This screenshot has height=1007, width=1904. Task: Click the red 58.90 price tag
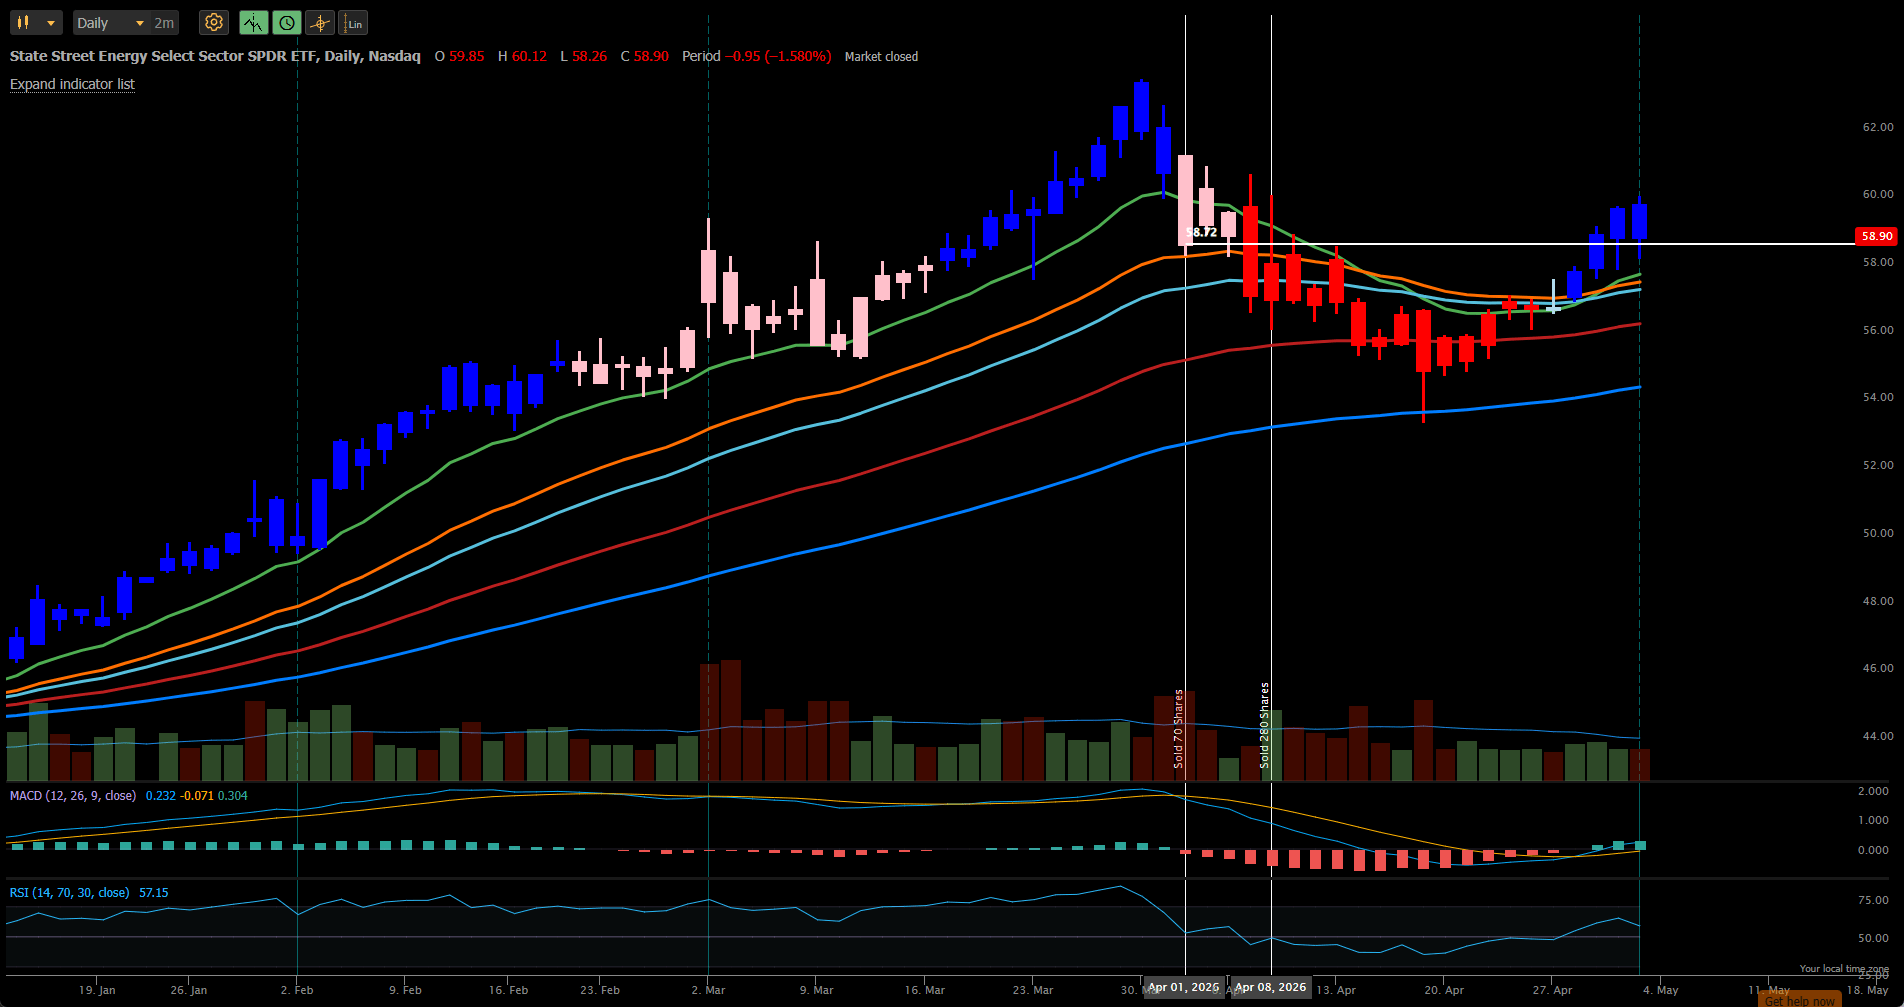pos(1876,236)
